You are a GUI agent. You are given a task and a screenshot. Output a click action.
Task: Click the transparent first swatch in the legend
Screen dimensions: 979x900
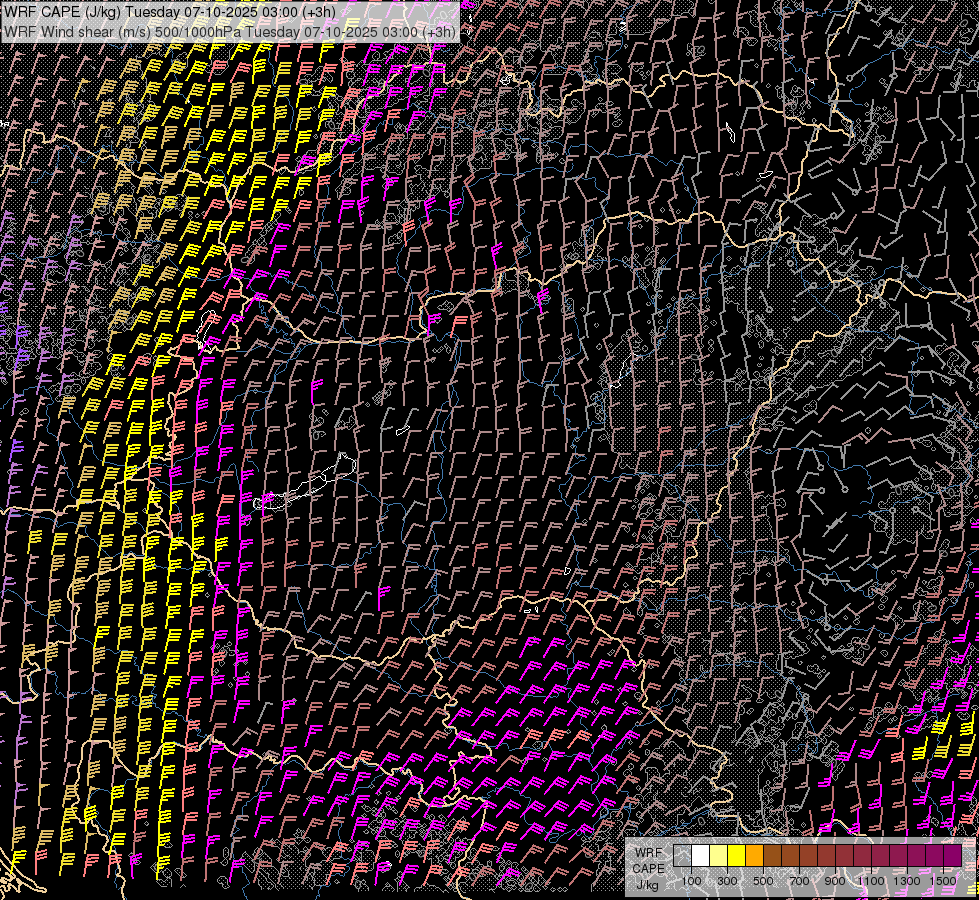(x=682, y=856)
